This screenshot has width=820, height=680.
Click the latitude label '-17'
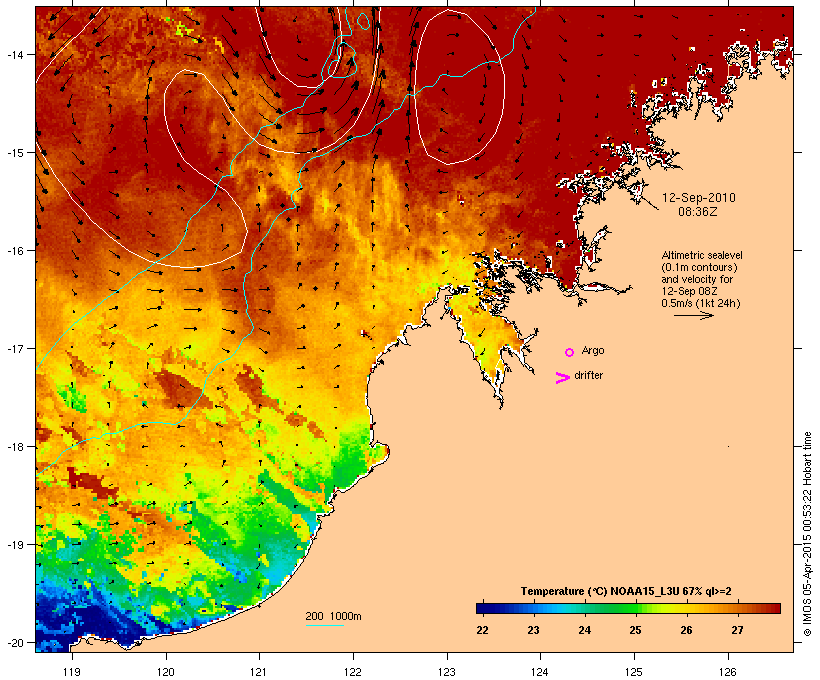tap(14, 349)
